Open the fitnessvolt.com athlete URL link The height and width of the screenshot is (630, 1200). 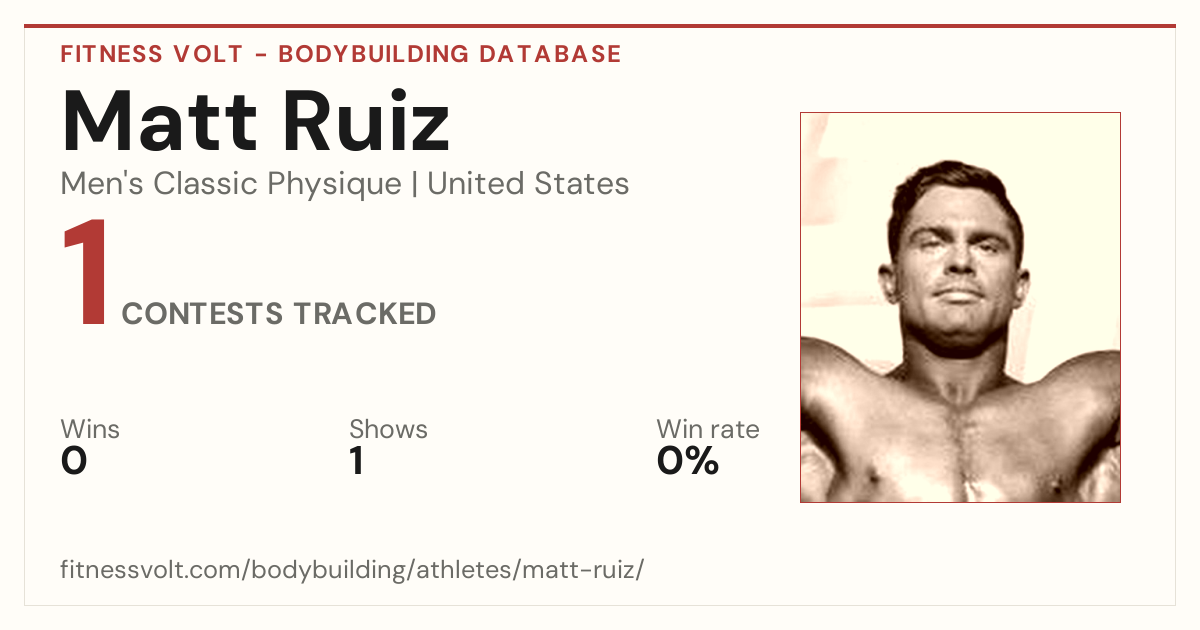tap(352, 571)
